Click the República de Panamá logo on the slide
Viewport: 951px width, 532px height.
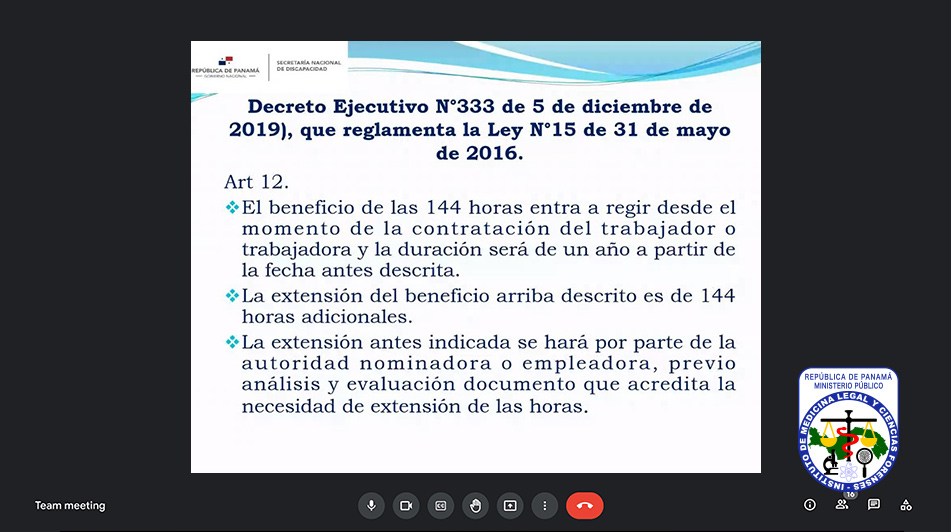coord(226,67)
